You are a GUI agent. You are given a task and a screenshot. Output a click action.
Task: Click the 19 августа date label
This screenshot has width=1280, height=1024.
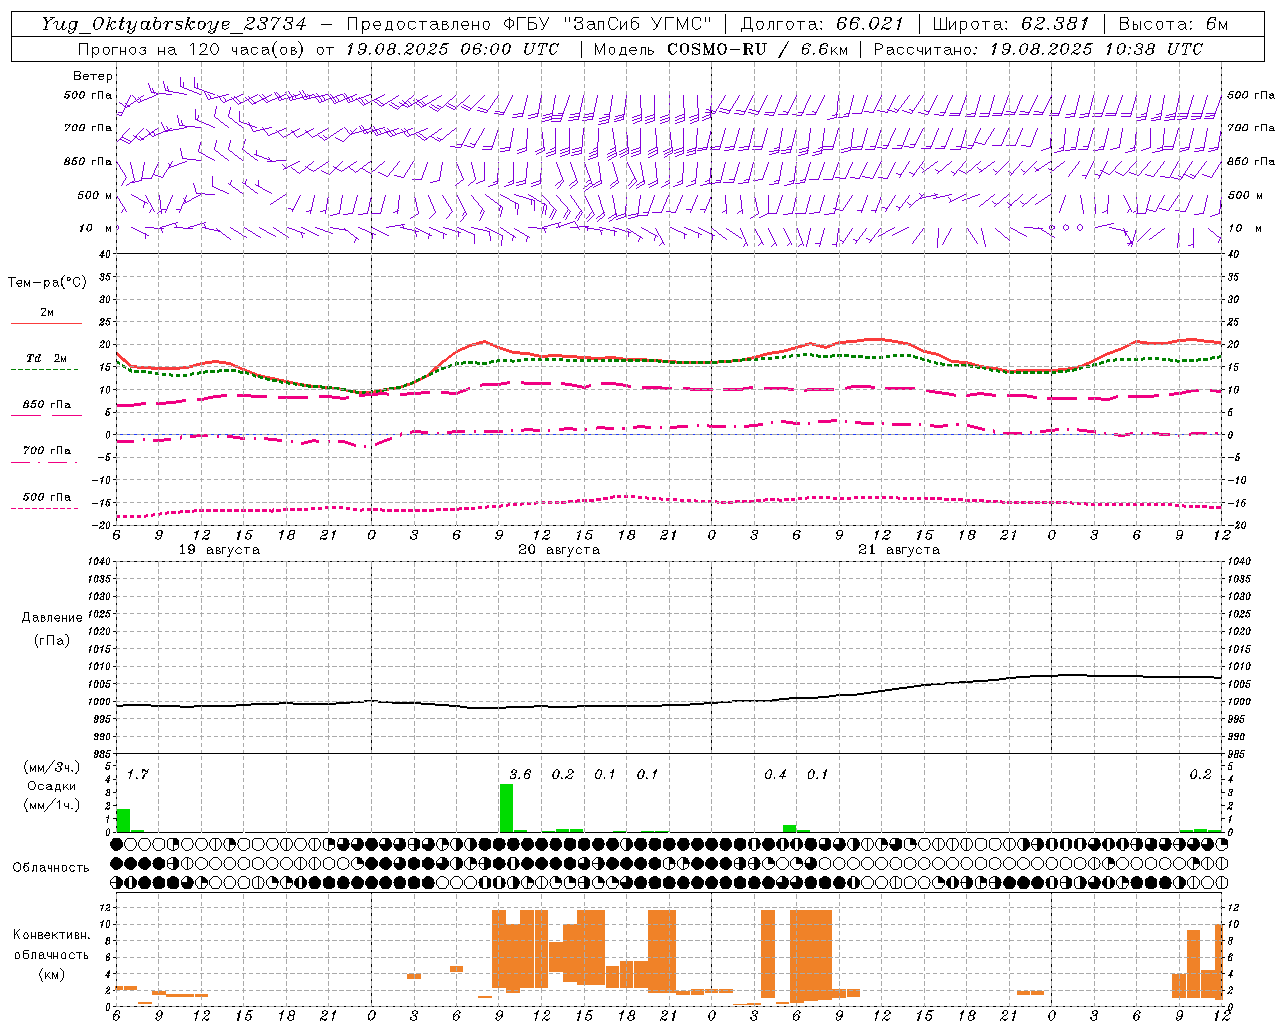pyautogui.click(x=219, y=549)
